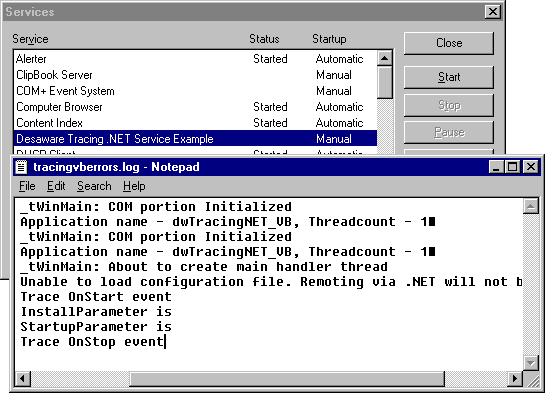Viewport: 545px width, 393px height.
Task: Minimize the Notepad window
Action: [496, 167]
